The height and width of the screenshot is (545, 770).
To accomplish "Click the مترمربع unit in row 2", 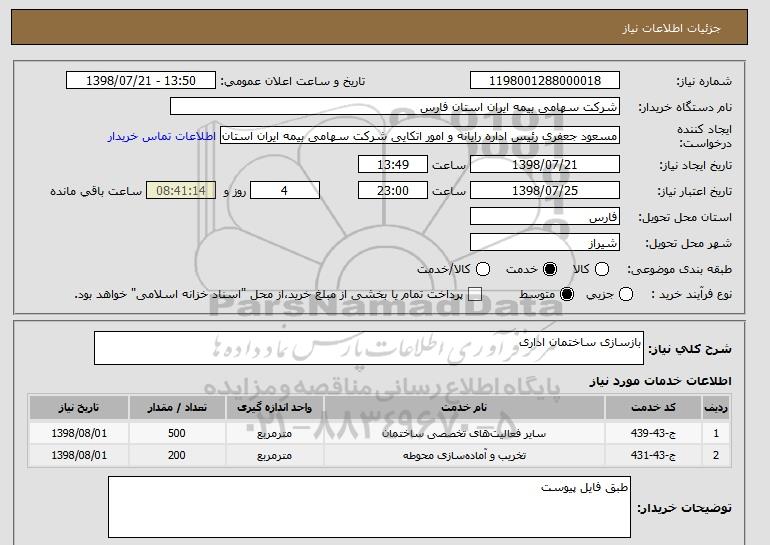I will pyautogui.click(x=275, y=456).
